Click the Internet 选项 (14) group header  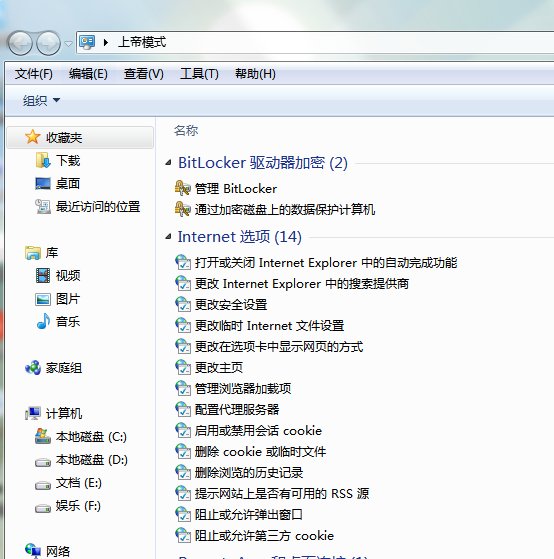tap(240, 237)
